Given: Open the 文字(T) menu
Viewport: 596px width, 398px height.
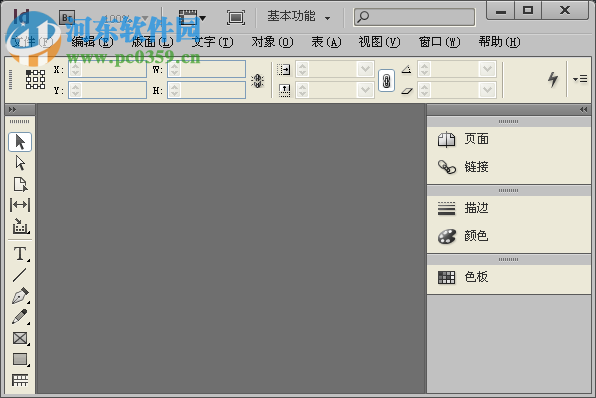Looking at the screenshot, I should pyautogui.click(x=212, y=42).
